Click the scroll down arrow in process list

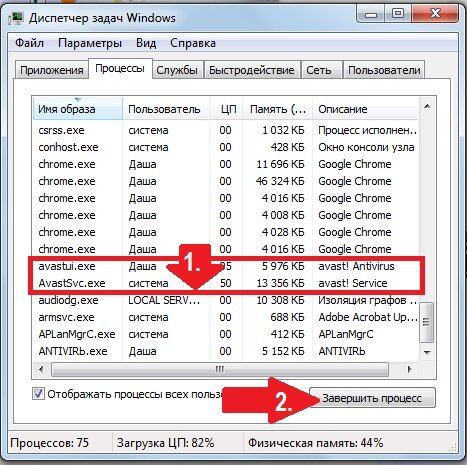427,352
